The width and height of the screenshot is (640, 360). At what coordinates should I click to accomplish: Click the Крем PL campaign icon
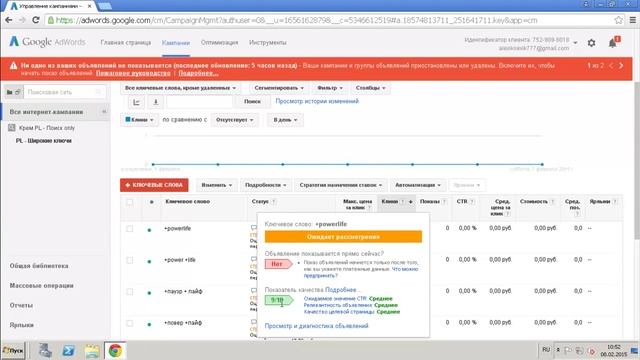tap(12, 128)
